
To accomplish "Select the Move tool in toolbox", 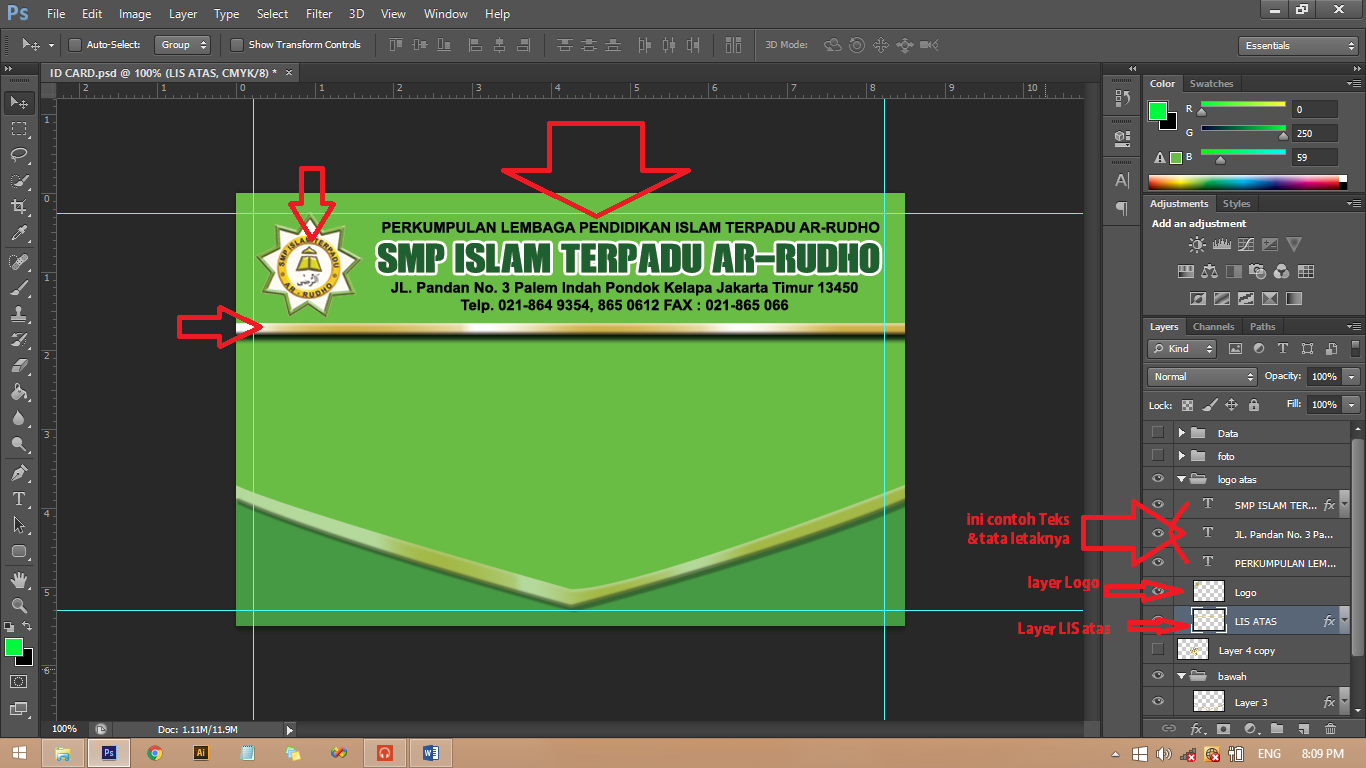I will (x=19, y=102).
